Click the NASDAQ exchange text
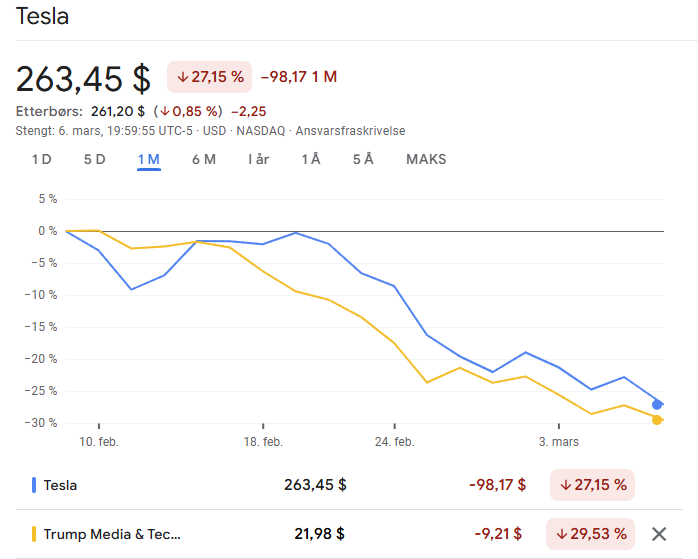This screenshot has width=698, height=559. [x=260, y=131]
